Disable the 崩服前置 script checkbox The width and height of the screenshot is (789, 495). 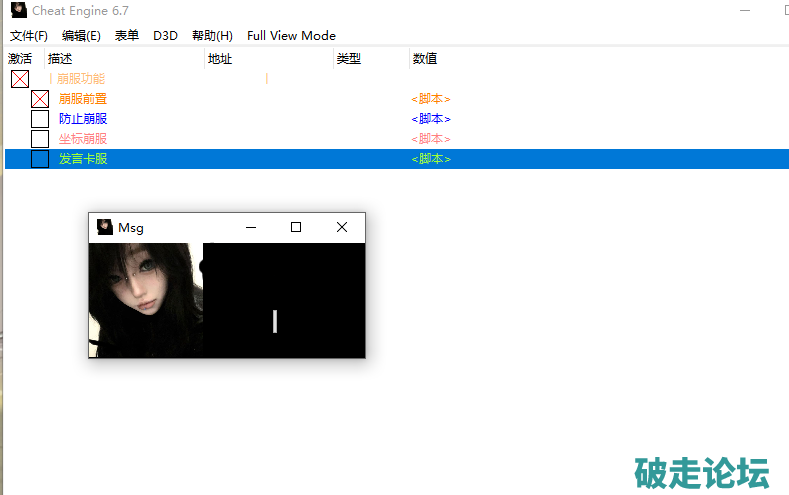40,99
